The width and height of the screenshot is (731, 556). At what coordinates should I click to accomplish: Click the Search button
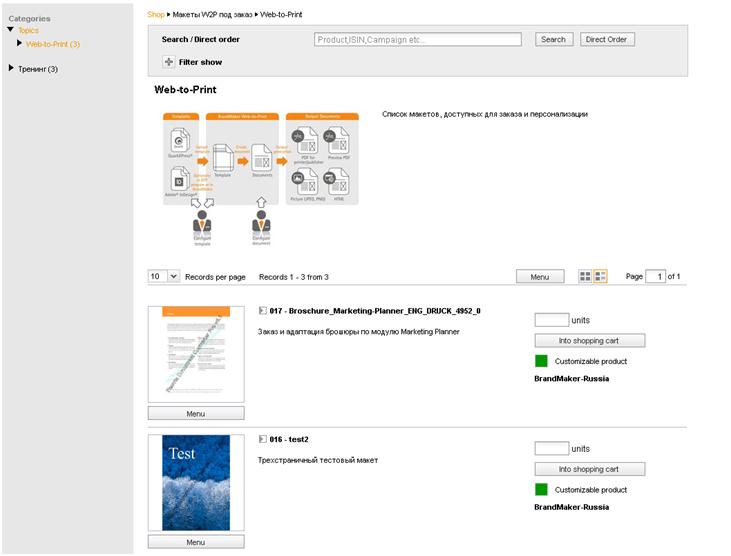click(554, 40)
